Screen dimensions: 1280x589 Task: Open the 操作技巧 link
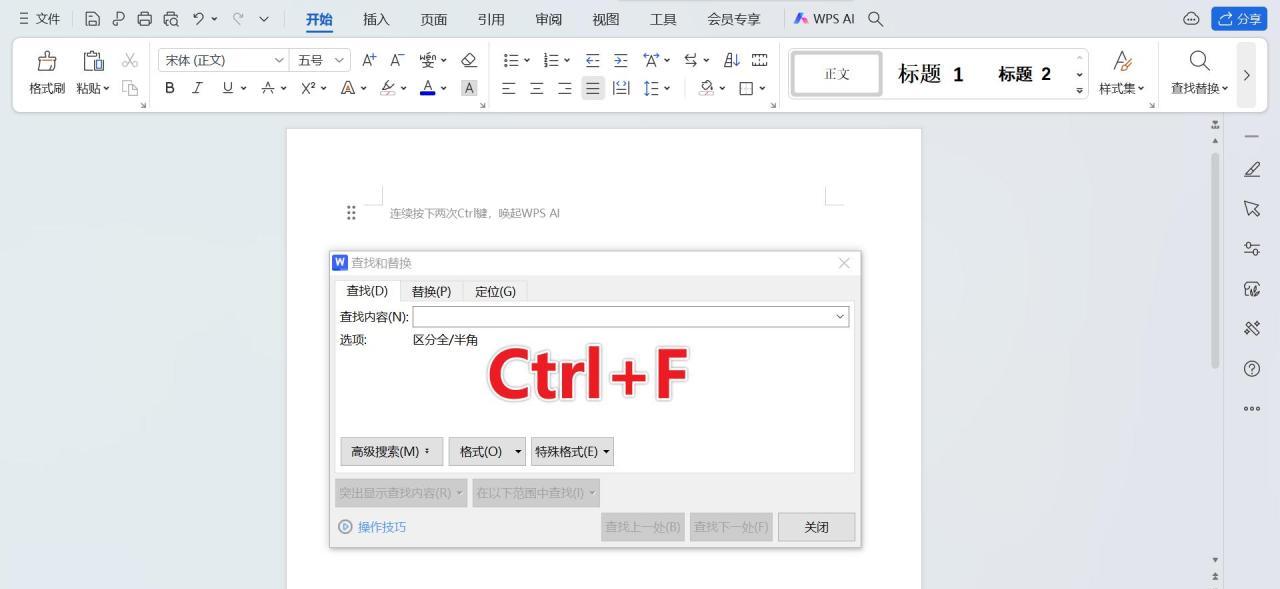[x=381, y=527]
